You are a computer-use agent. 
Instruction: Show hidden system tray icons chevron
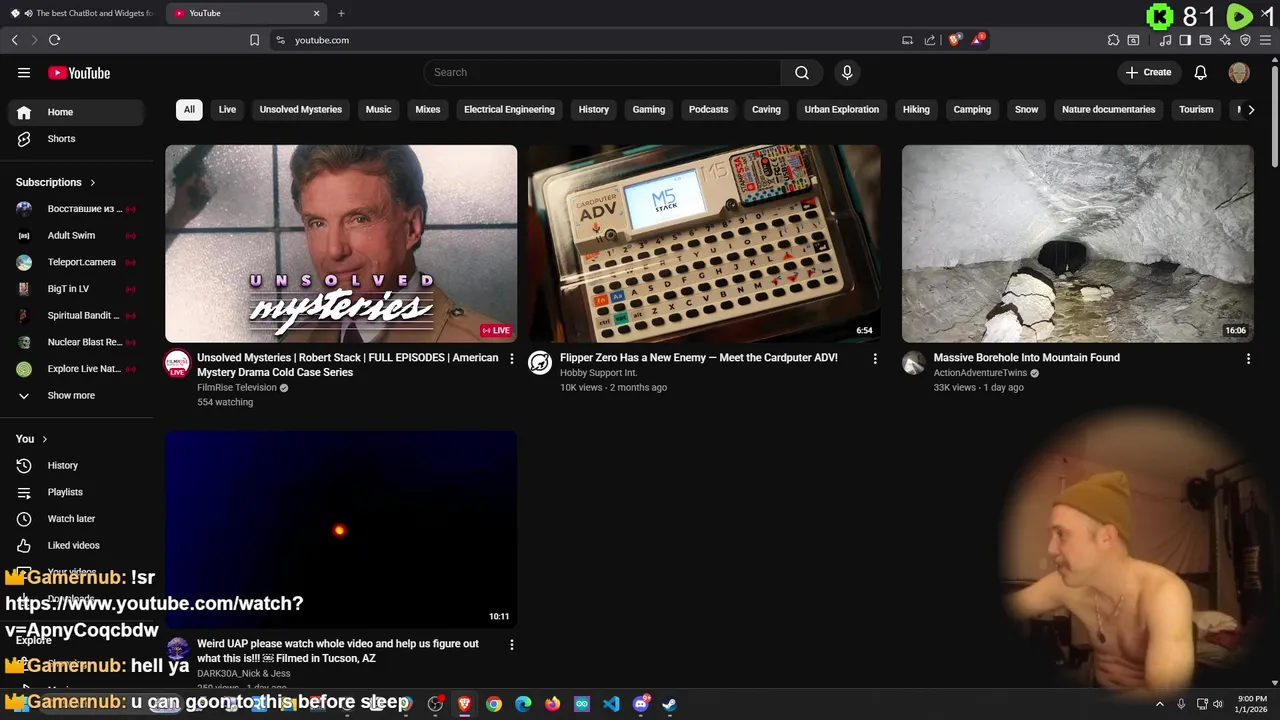(1160, 704)
